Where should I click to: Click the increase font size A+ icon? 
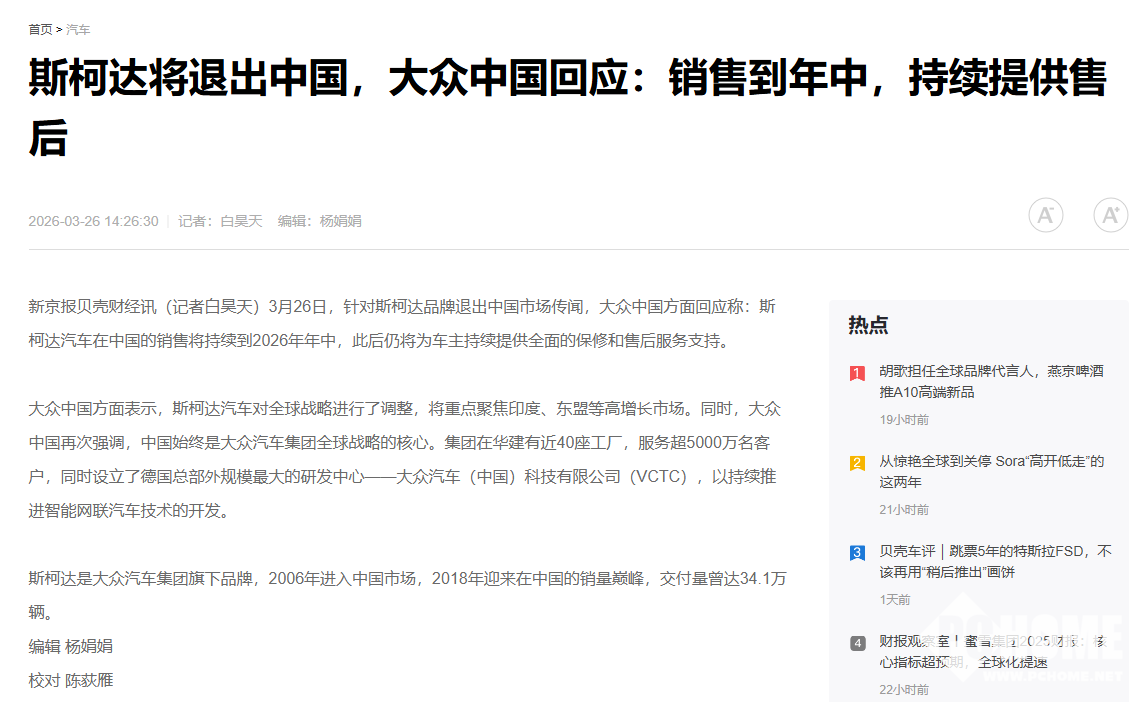(x=1110, y=215)
